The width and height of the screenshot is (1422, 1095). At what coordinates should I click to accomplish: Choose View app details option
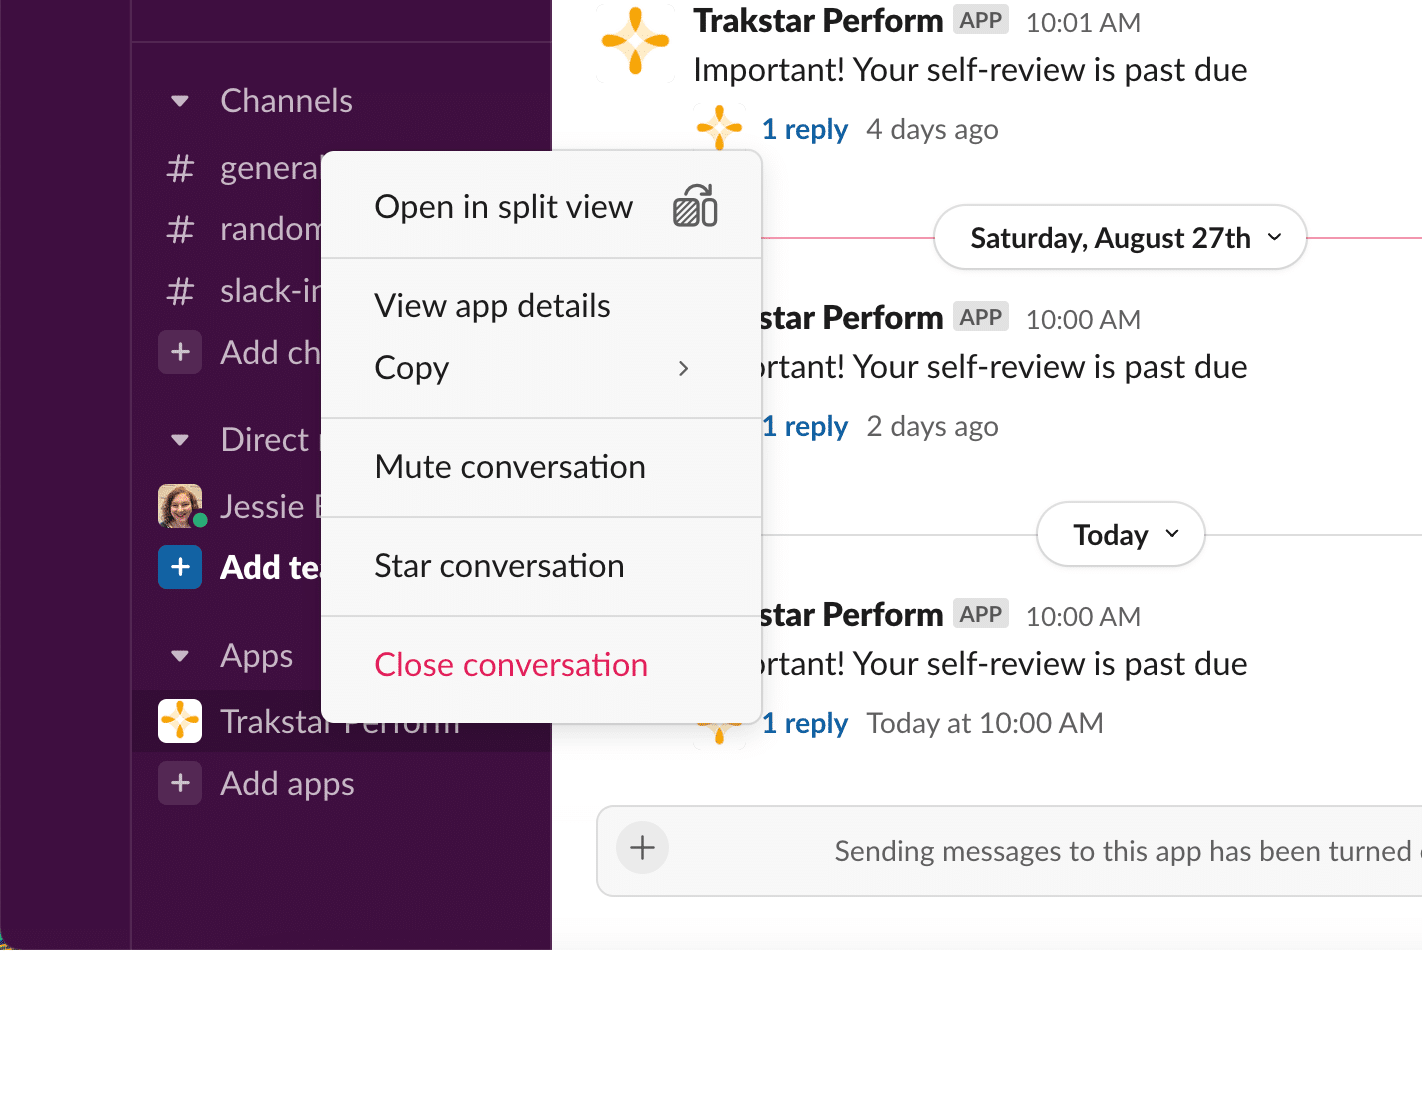pos(492,306)
